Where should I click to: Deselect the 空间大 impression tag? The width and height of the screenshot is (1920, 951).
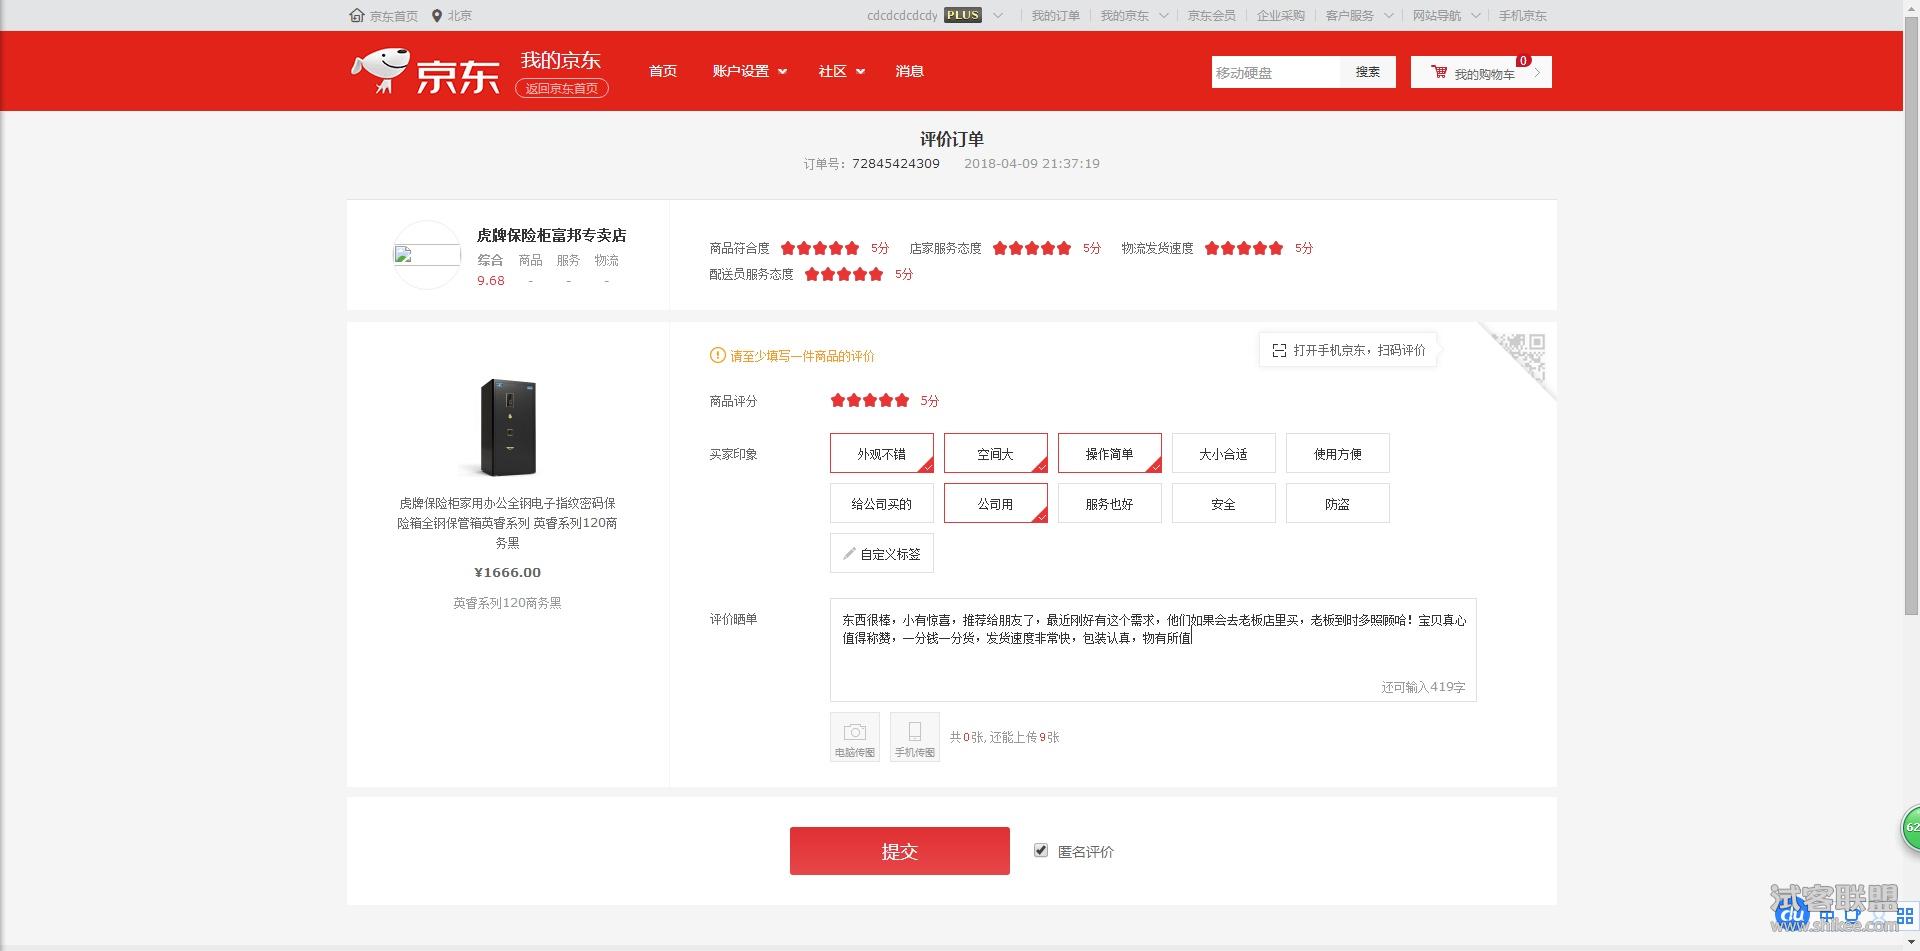996,453
